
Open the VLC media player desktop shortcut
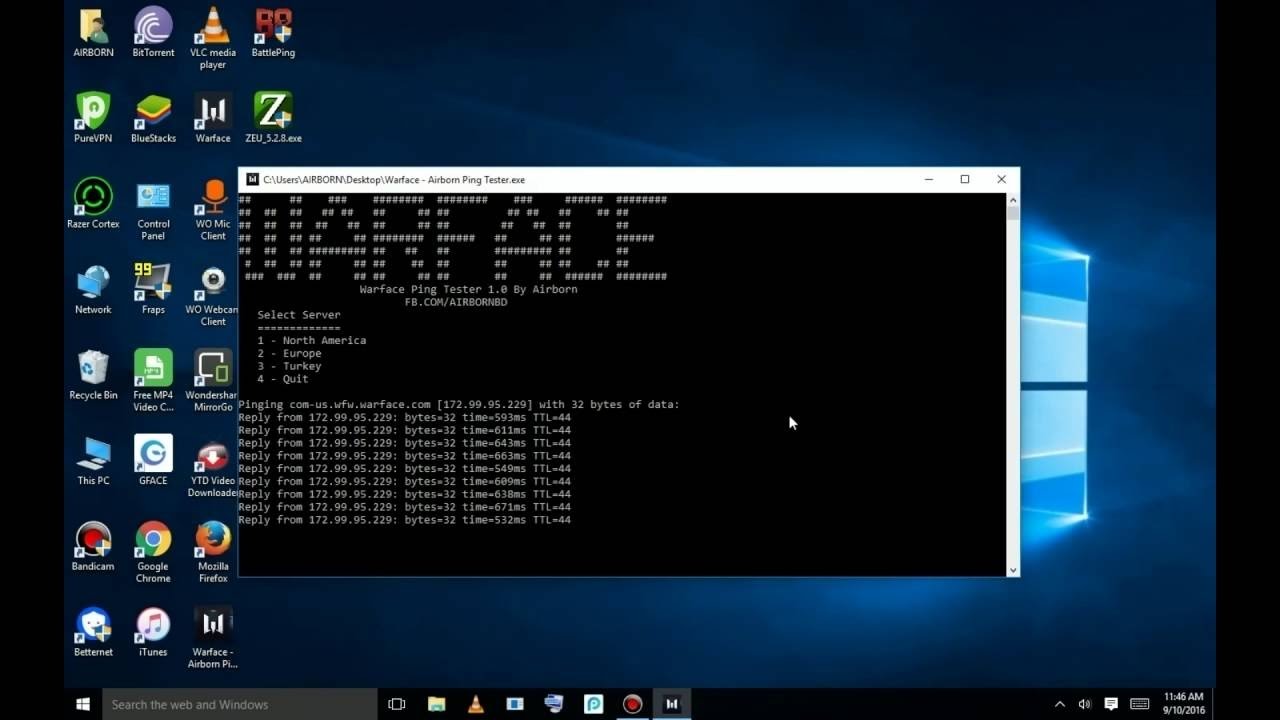(213, 38)
